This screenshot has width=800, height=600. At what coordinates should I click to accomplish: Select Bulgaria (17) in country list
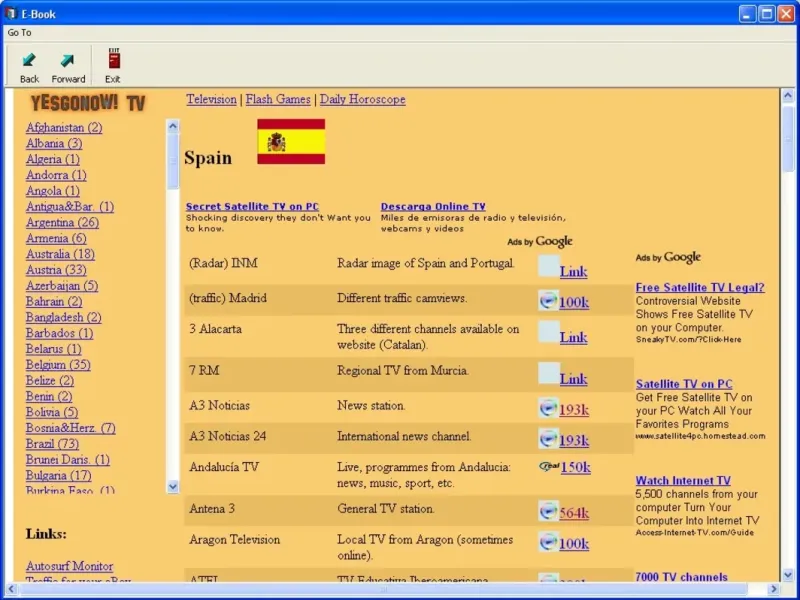click(x=59, y=476)
